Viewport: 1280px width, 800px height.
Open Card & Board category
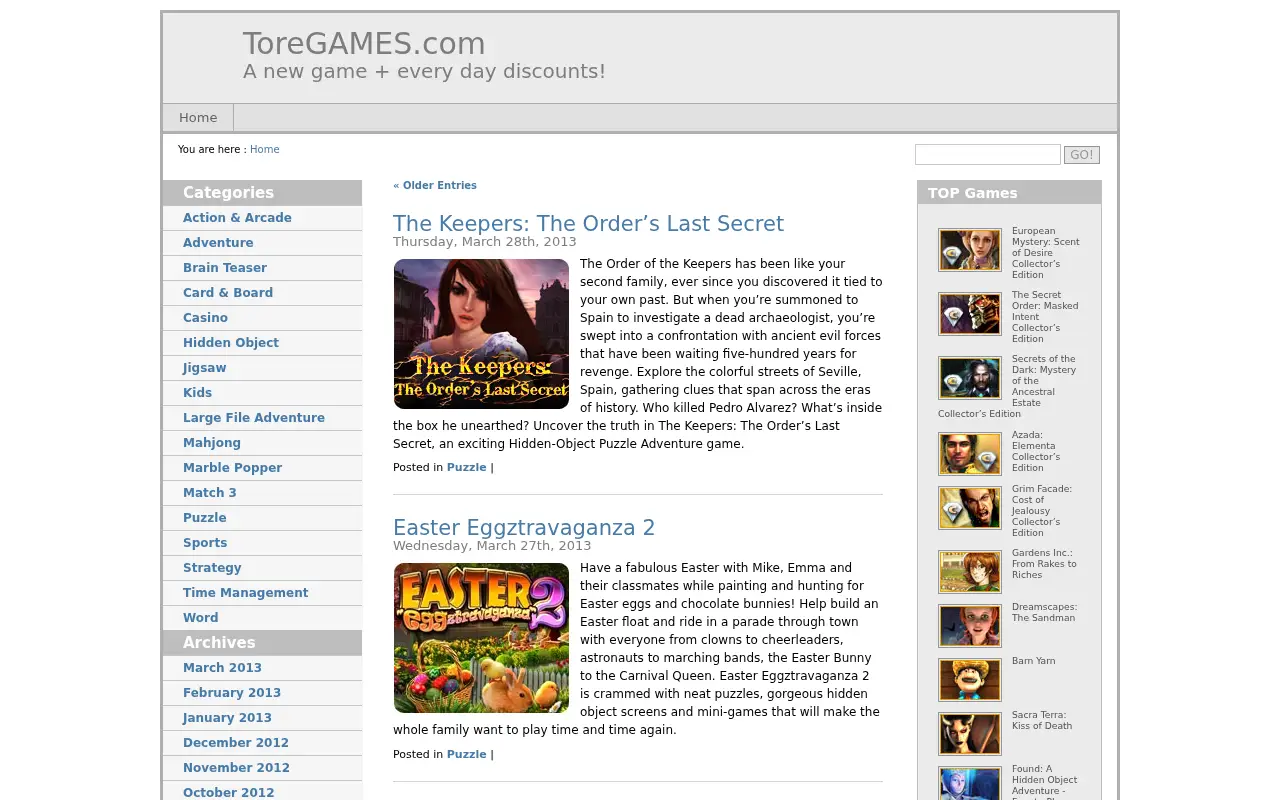tap(262, 293)
